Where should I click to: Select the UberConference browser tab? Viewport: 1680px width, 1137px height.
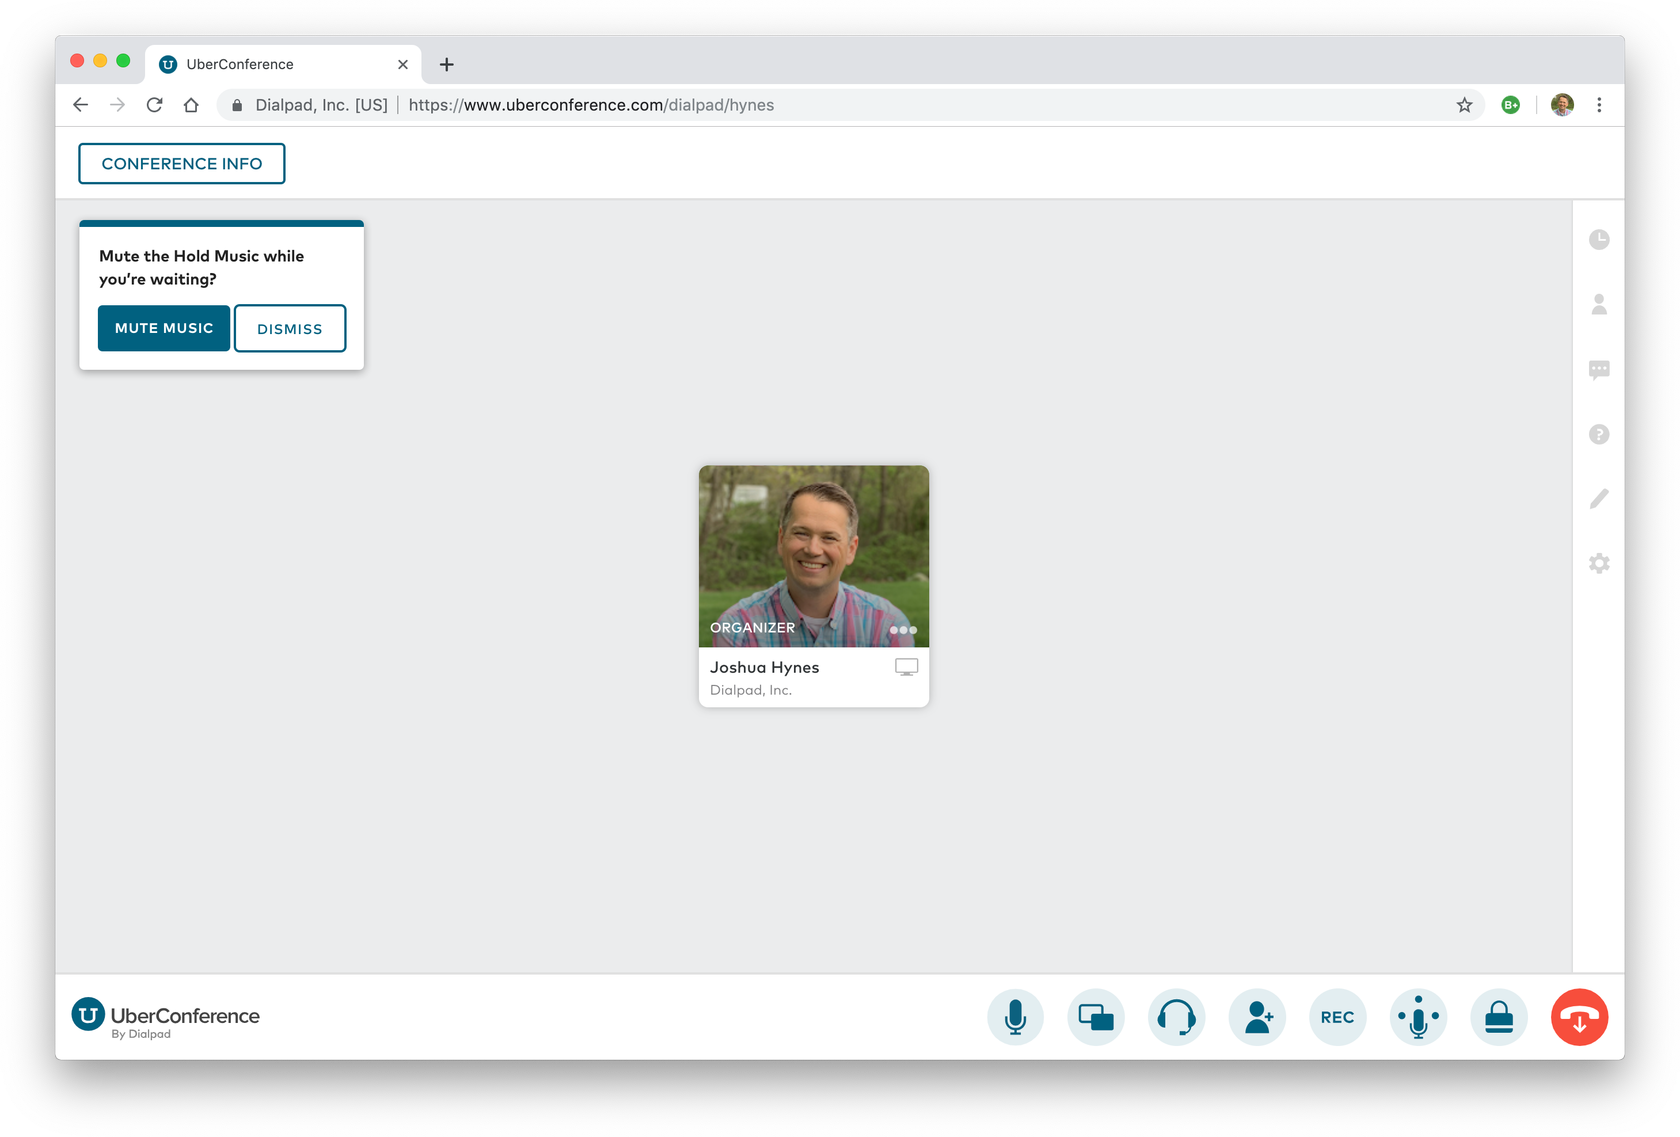pos(283,64)
